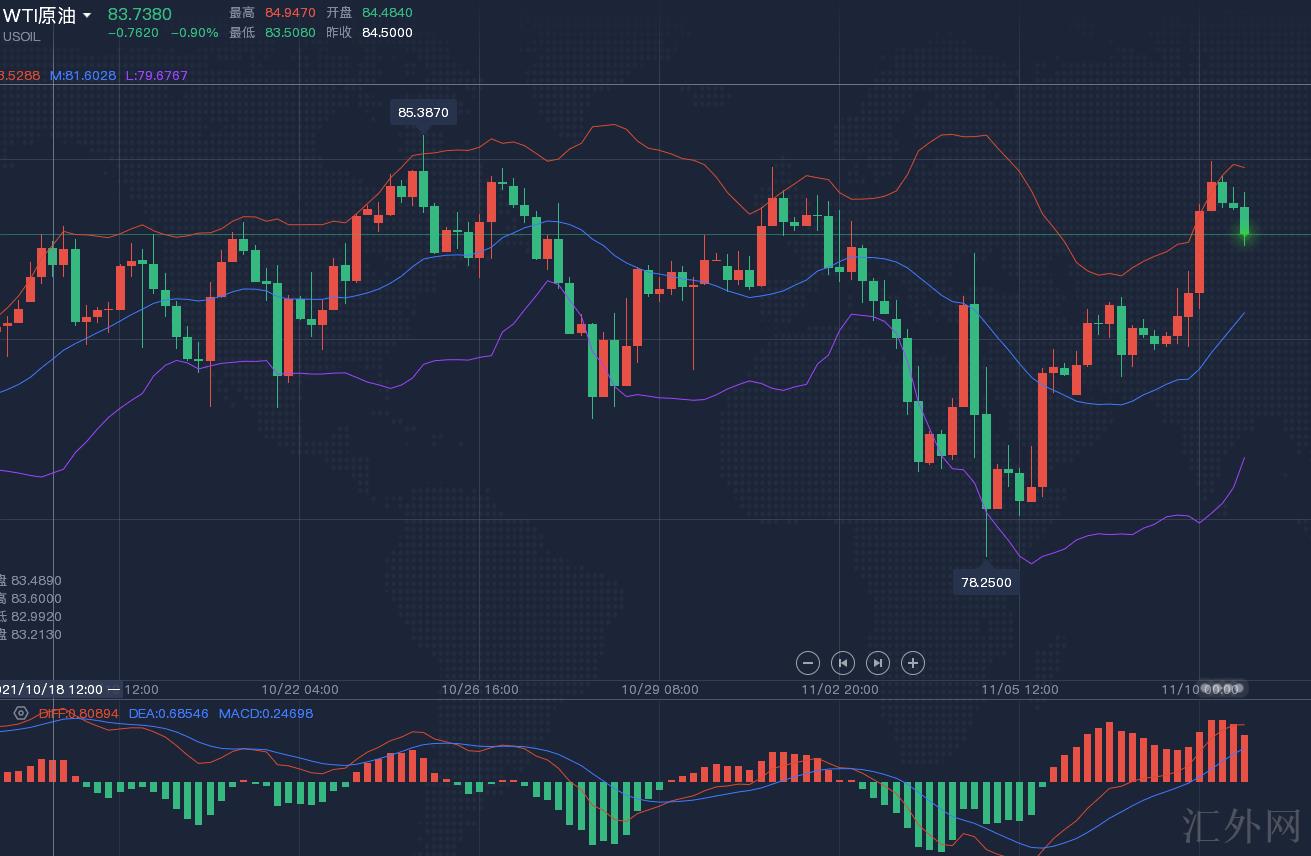Click the zoom out minus icon
The height and width of the screenshot is (856, 1311).
click(x=808, y=662)
